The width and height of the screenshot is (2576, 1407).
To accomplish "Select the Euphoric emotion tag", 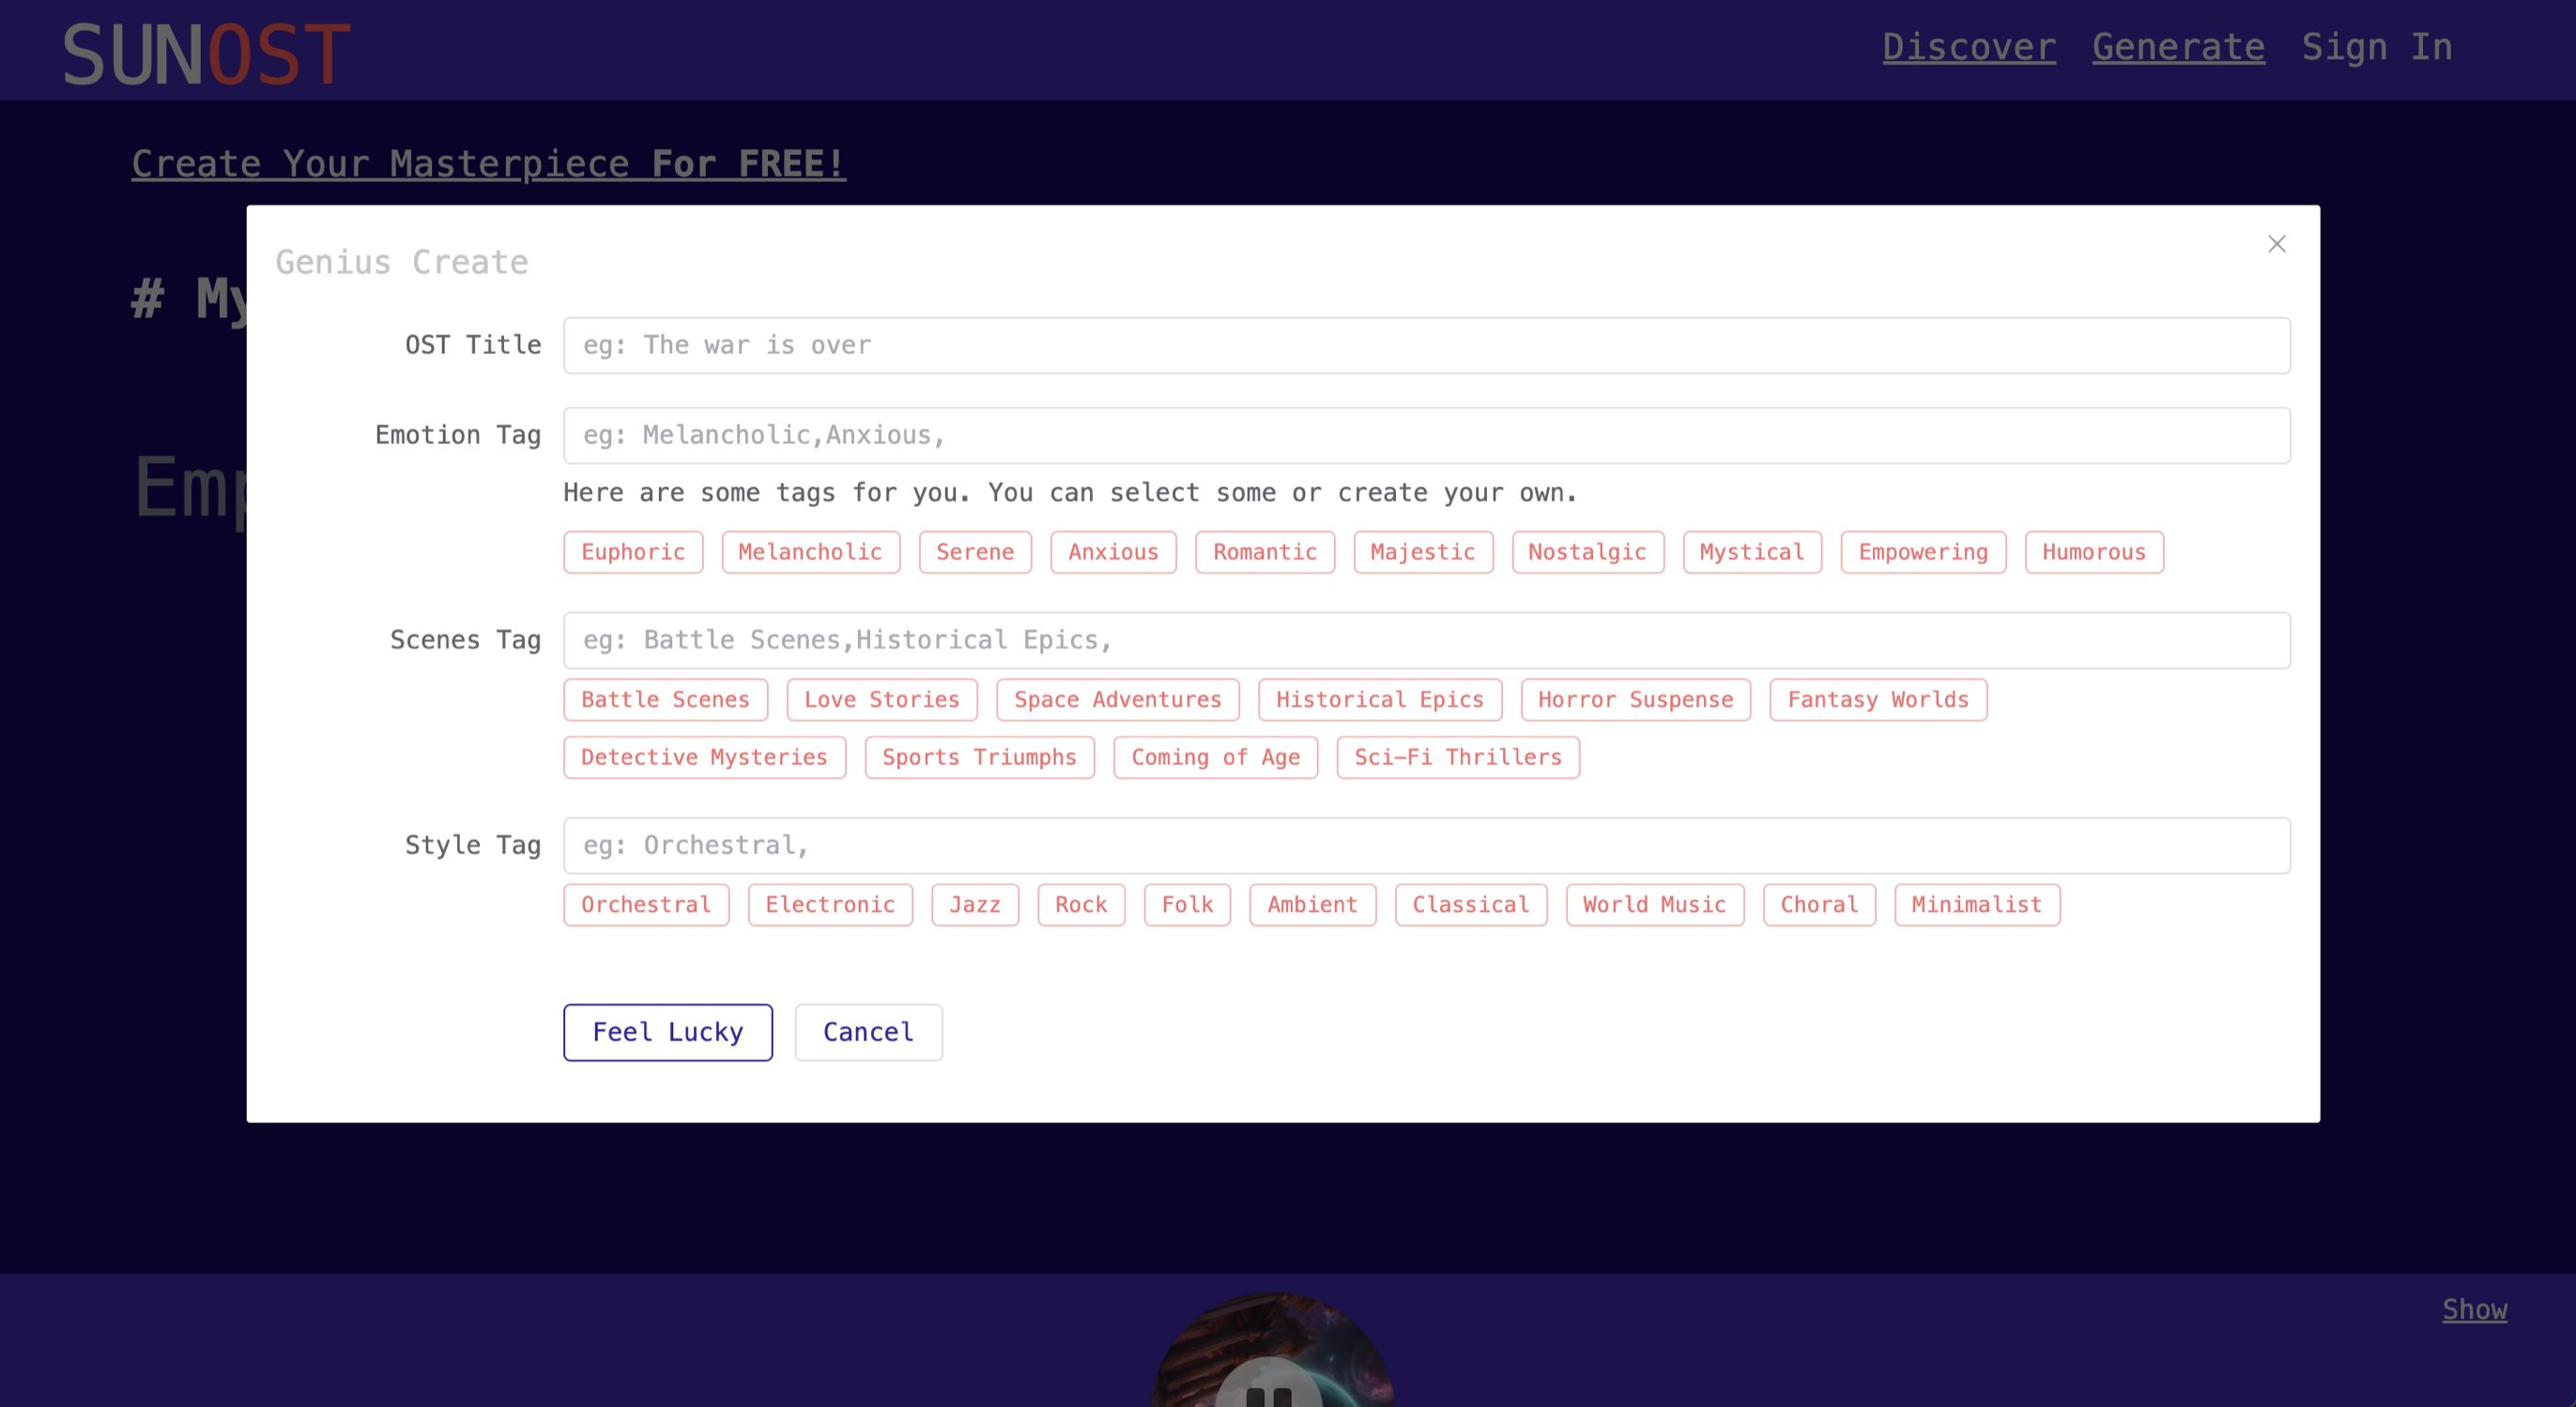I will [633, 552].
